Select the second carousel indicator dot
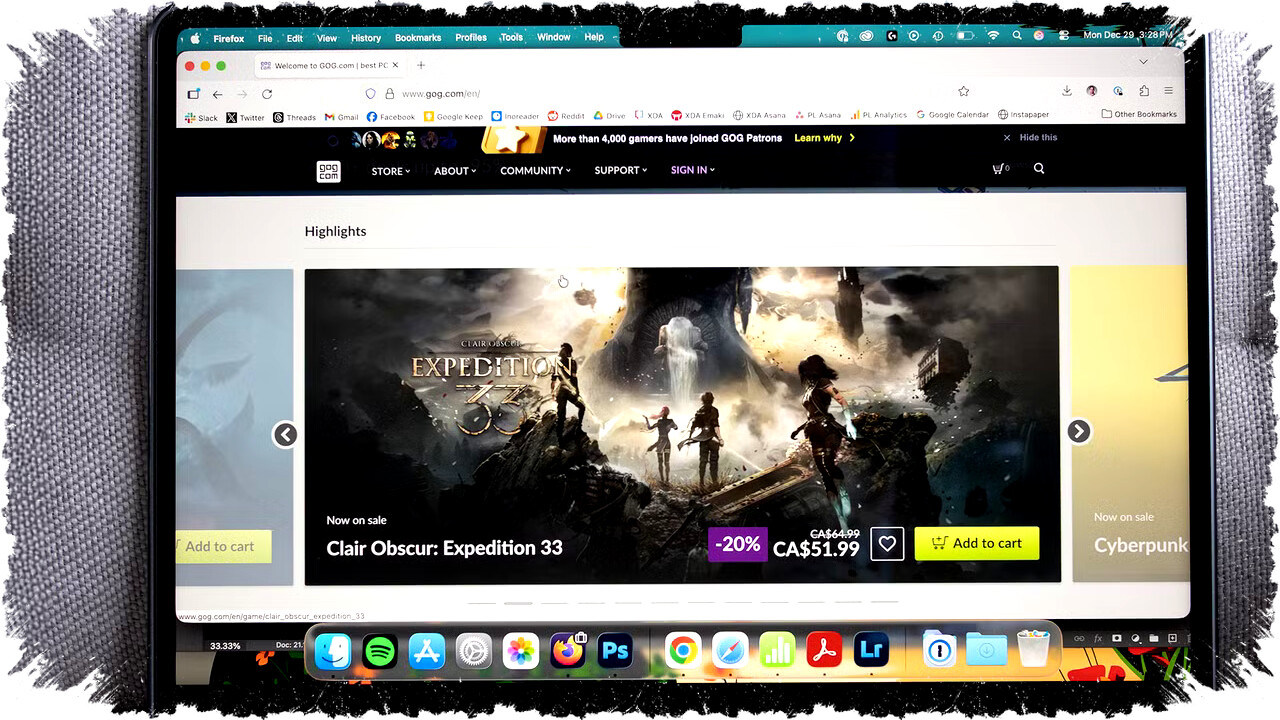 click(x=517, y=603)
